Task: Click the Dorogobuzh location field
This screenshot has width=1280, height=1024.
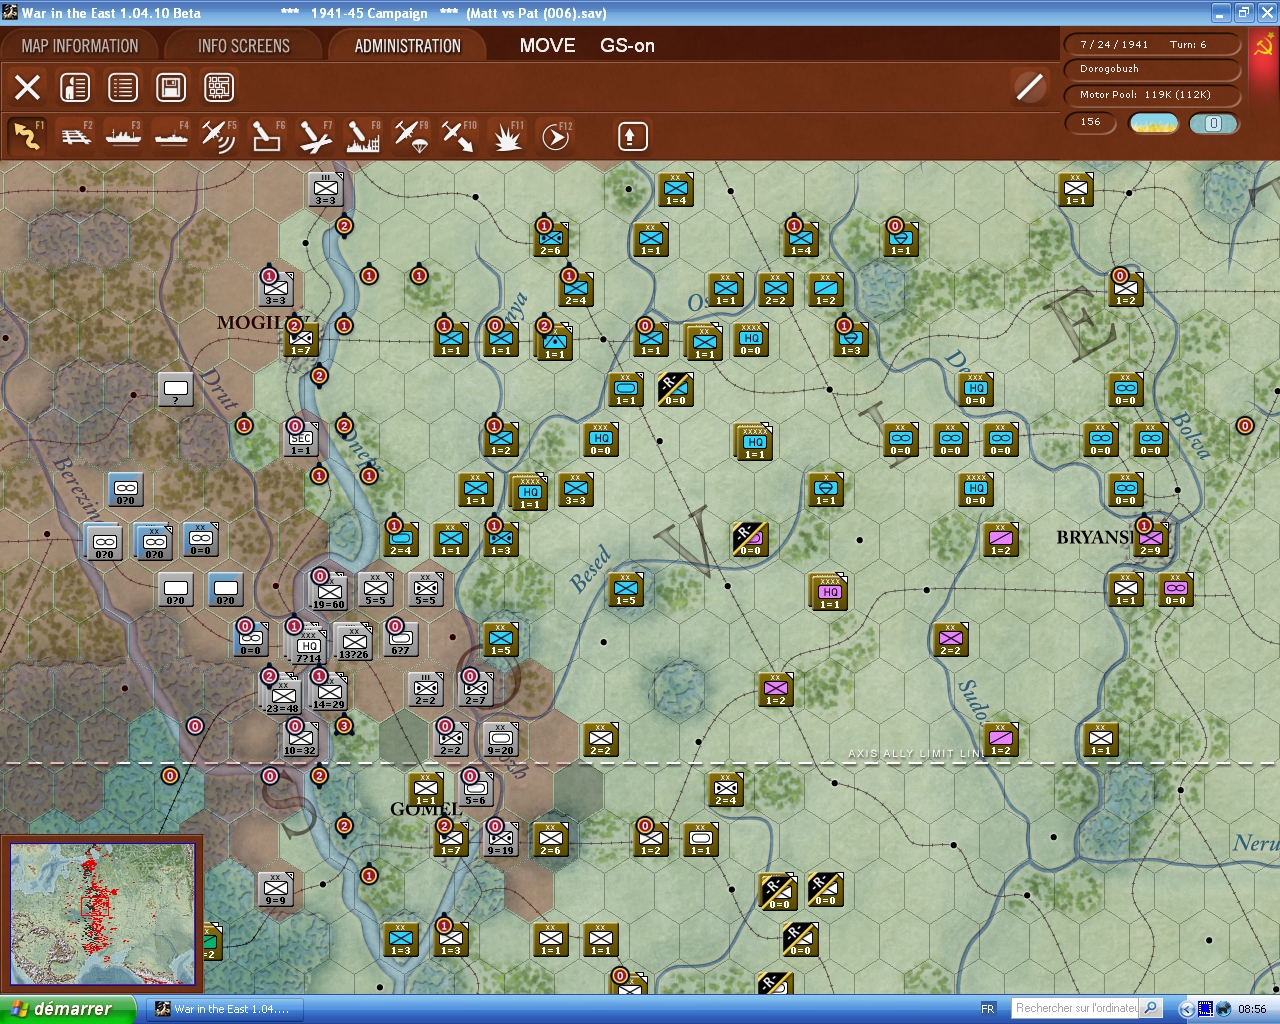Action: [x=1153, y=69]
